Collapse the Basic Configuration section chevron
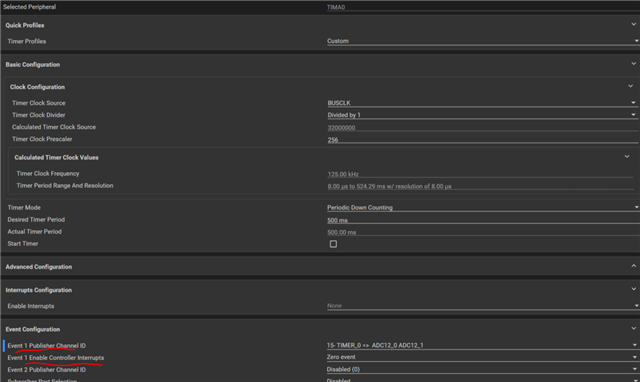640x382 pixels. coord(633,64)
